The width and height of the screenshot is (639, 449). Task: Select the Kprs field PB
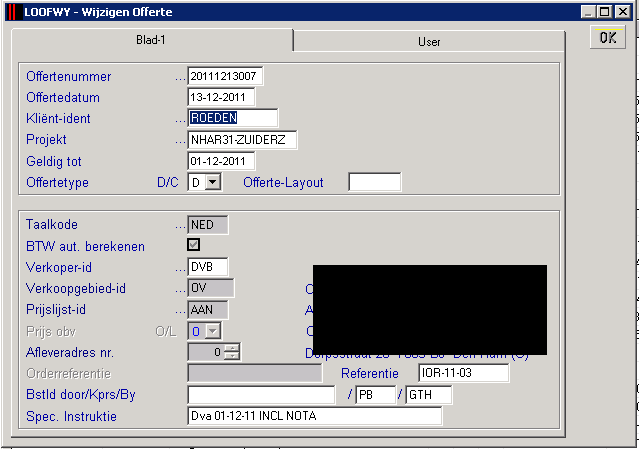pyautogui.click(x=375, y=395)
